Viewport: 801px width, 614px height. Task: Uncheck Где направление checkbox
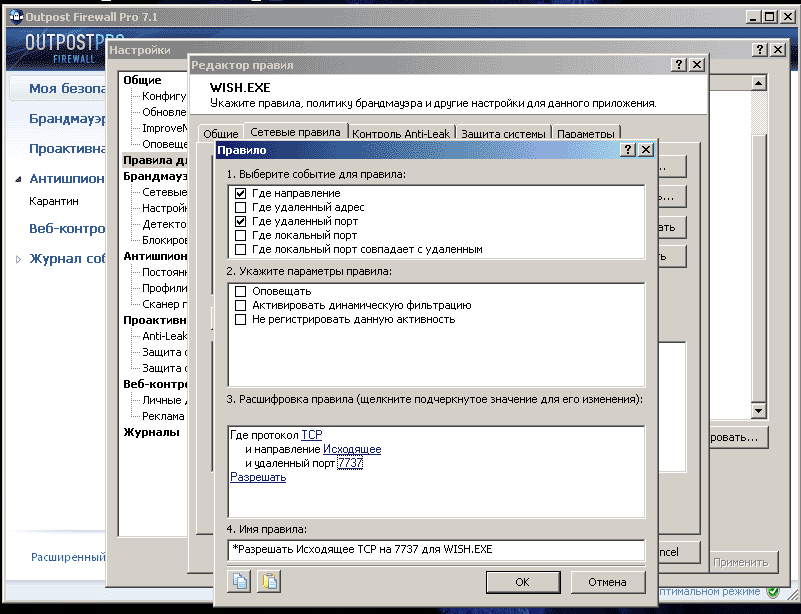coord(240,194)
